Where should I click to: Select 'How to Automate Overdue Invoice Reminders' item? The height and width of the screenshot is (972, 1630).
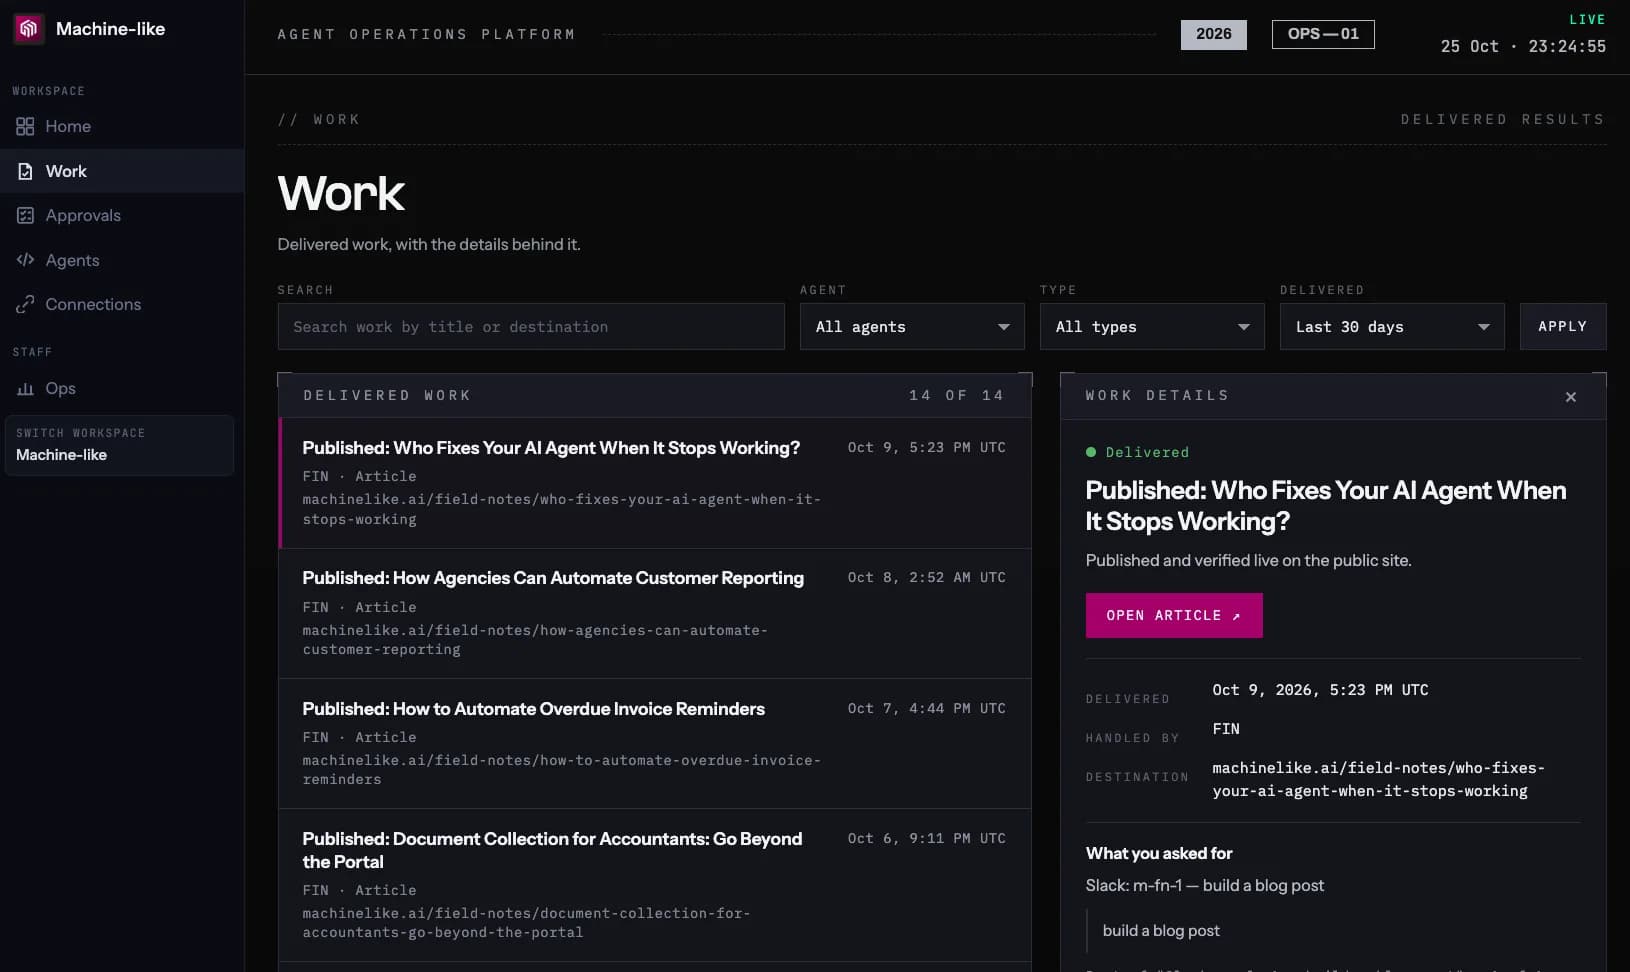(655, 743)
